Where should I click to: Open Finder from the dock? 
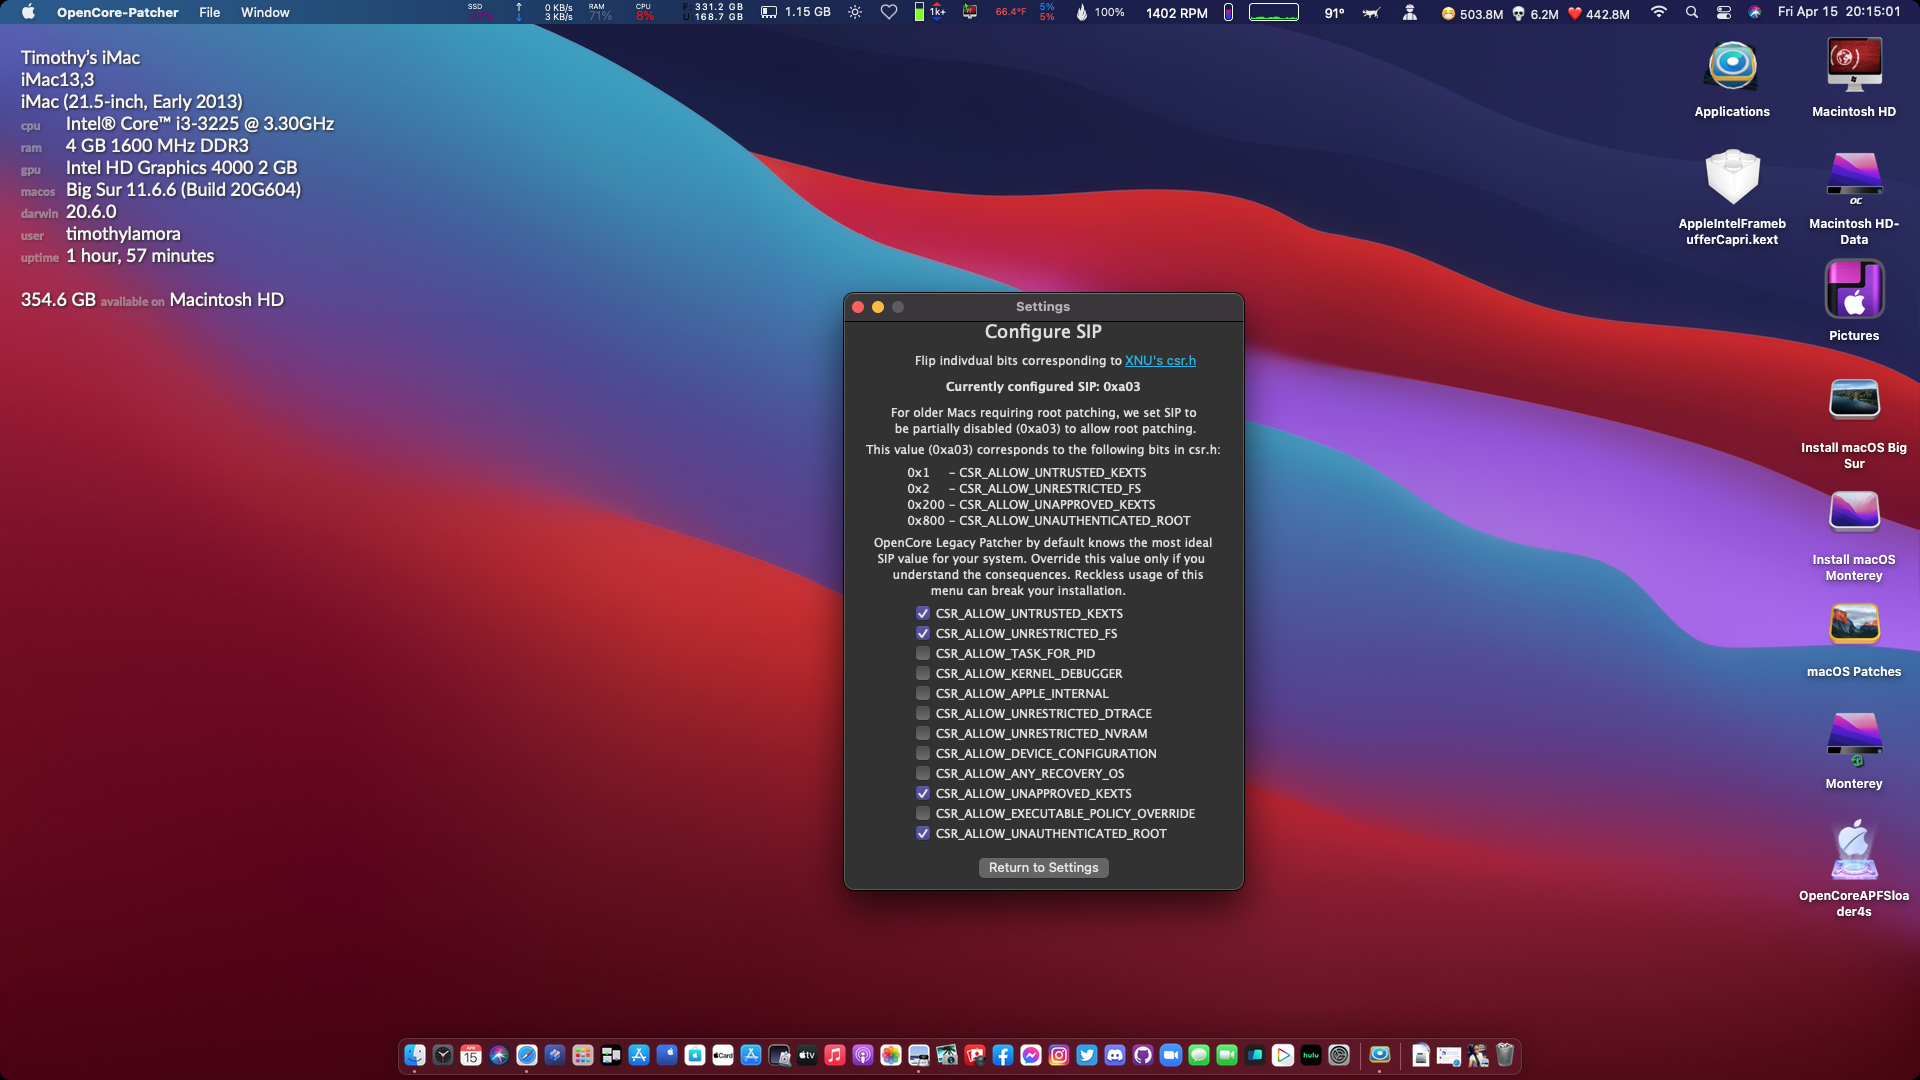[415, 1055]
